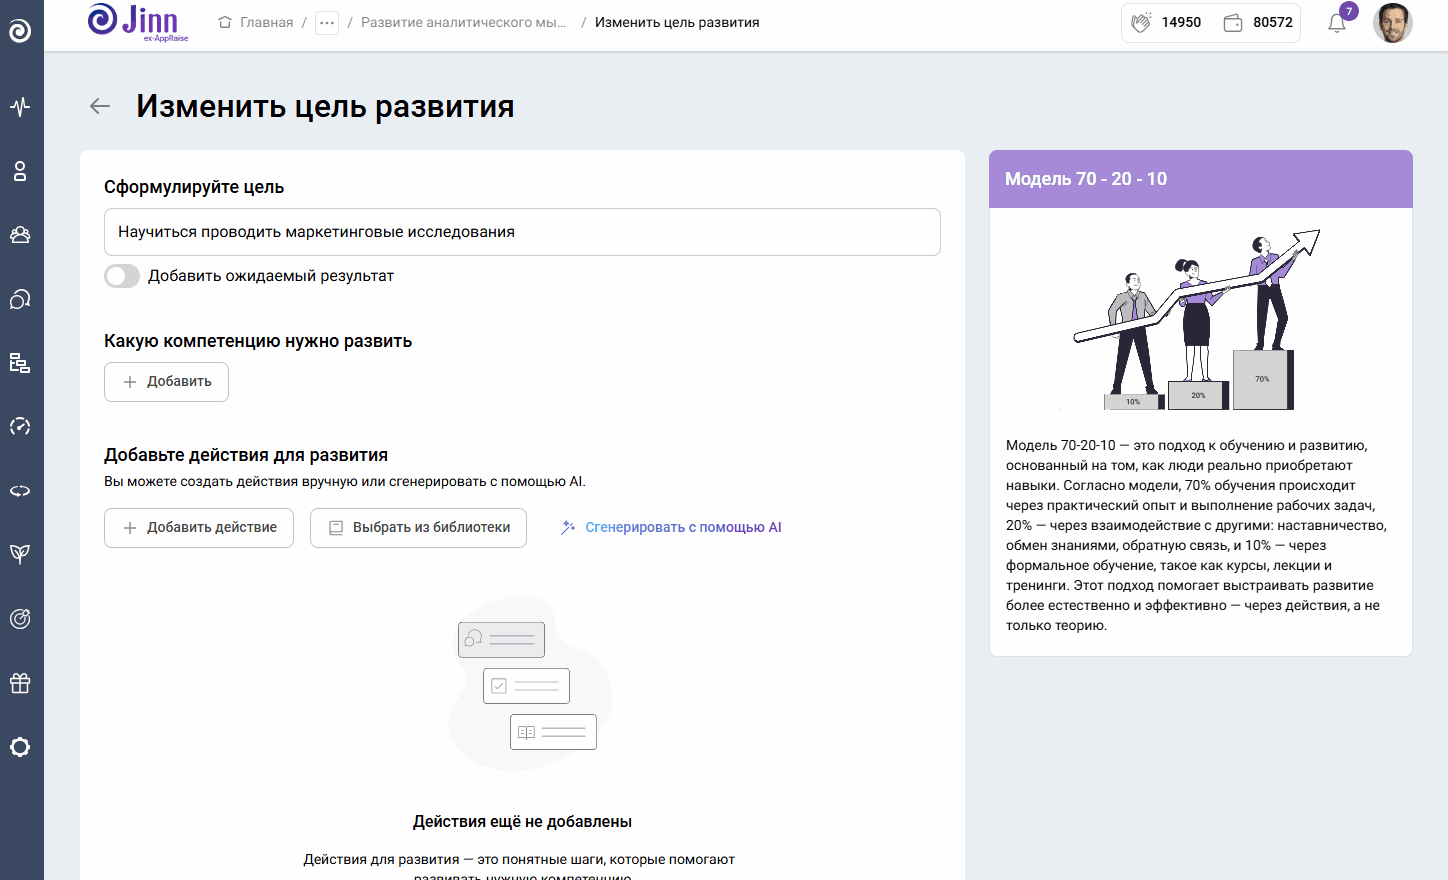The image size is (1448, 880).
Task: Open 'Выбрать из библиотеки' picker
Action: (x=418, y=527)
